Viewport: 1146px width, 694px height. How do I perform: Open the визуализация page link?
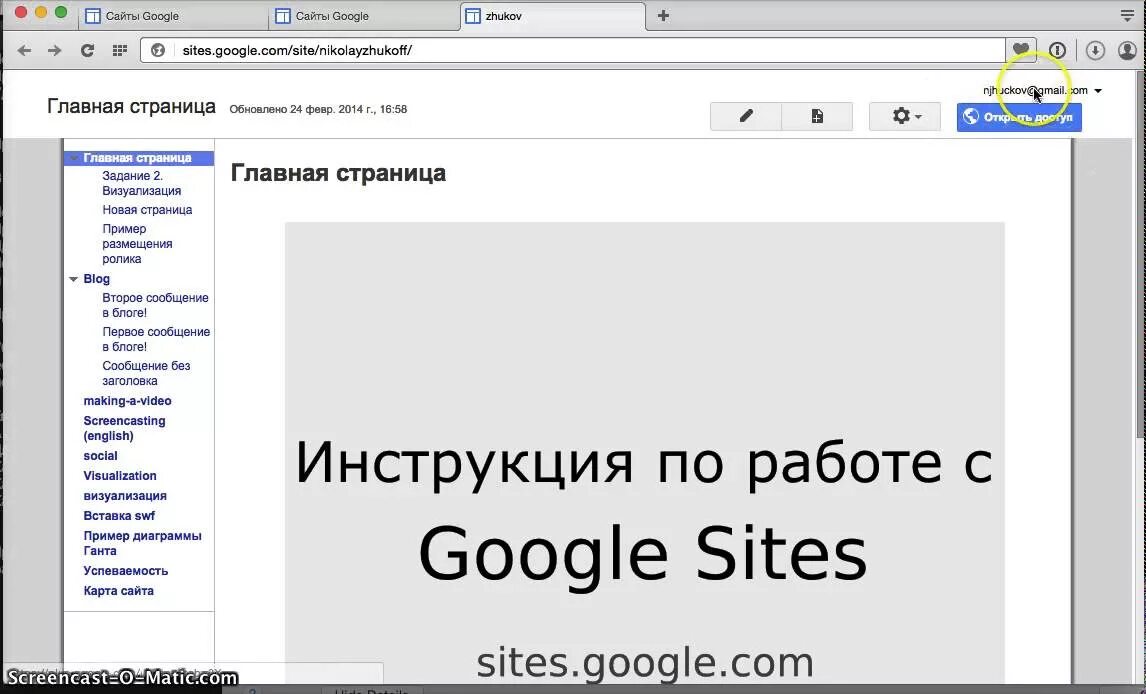(x=125, y=496)
